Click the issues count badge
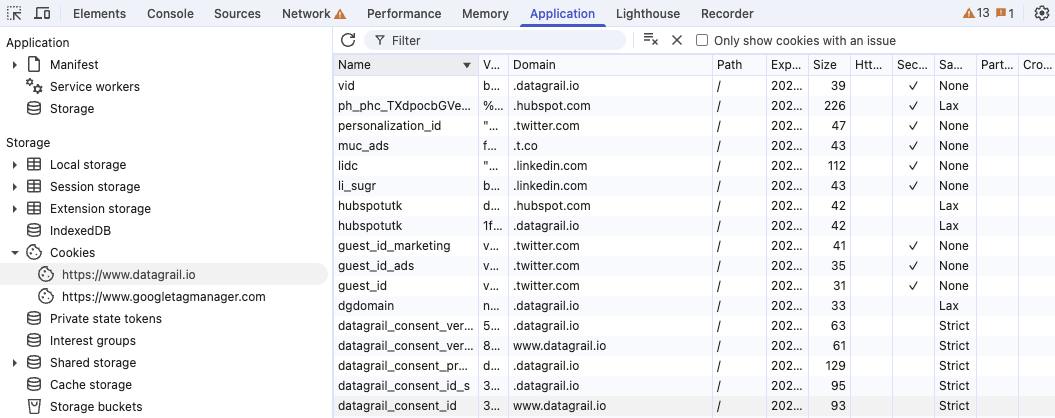The height and width of the screenshot is (418, 1055). pos(1005,14)
